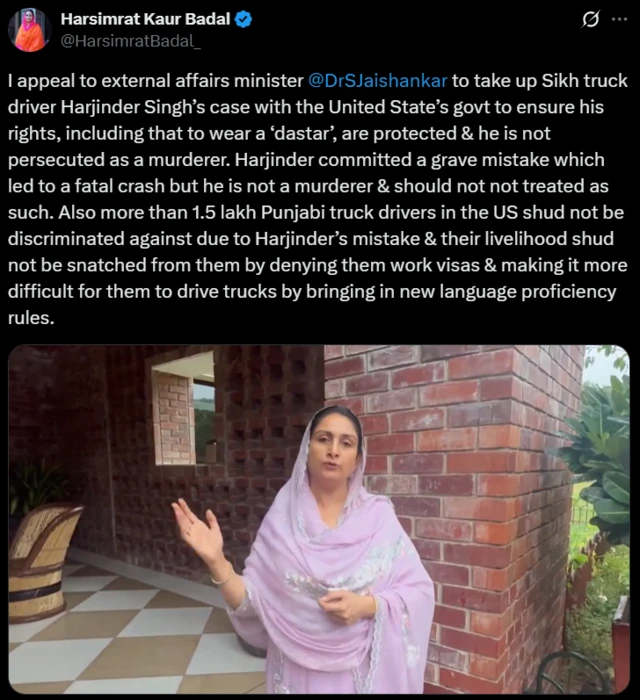Click the window opening in the brick wall
This screenshot has width=640, height=700.
click(x=183, y=408)
